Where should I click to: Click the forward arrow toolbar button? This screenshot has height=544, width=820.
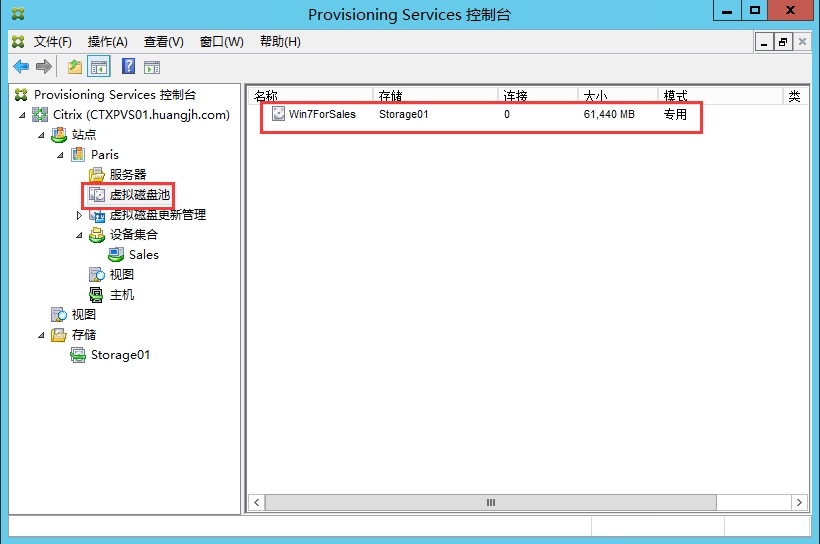(x=43, y=66)
